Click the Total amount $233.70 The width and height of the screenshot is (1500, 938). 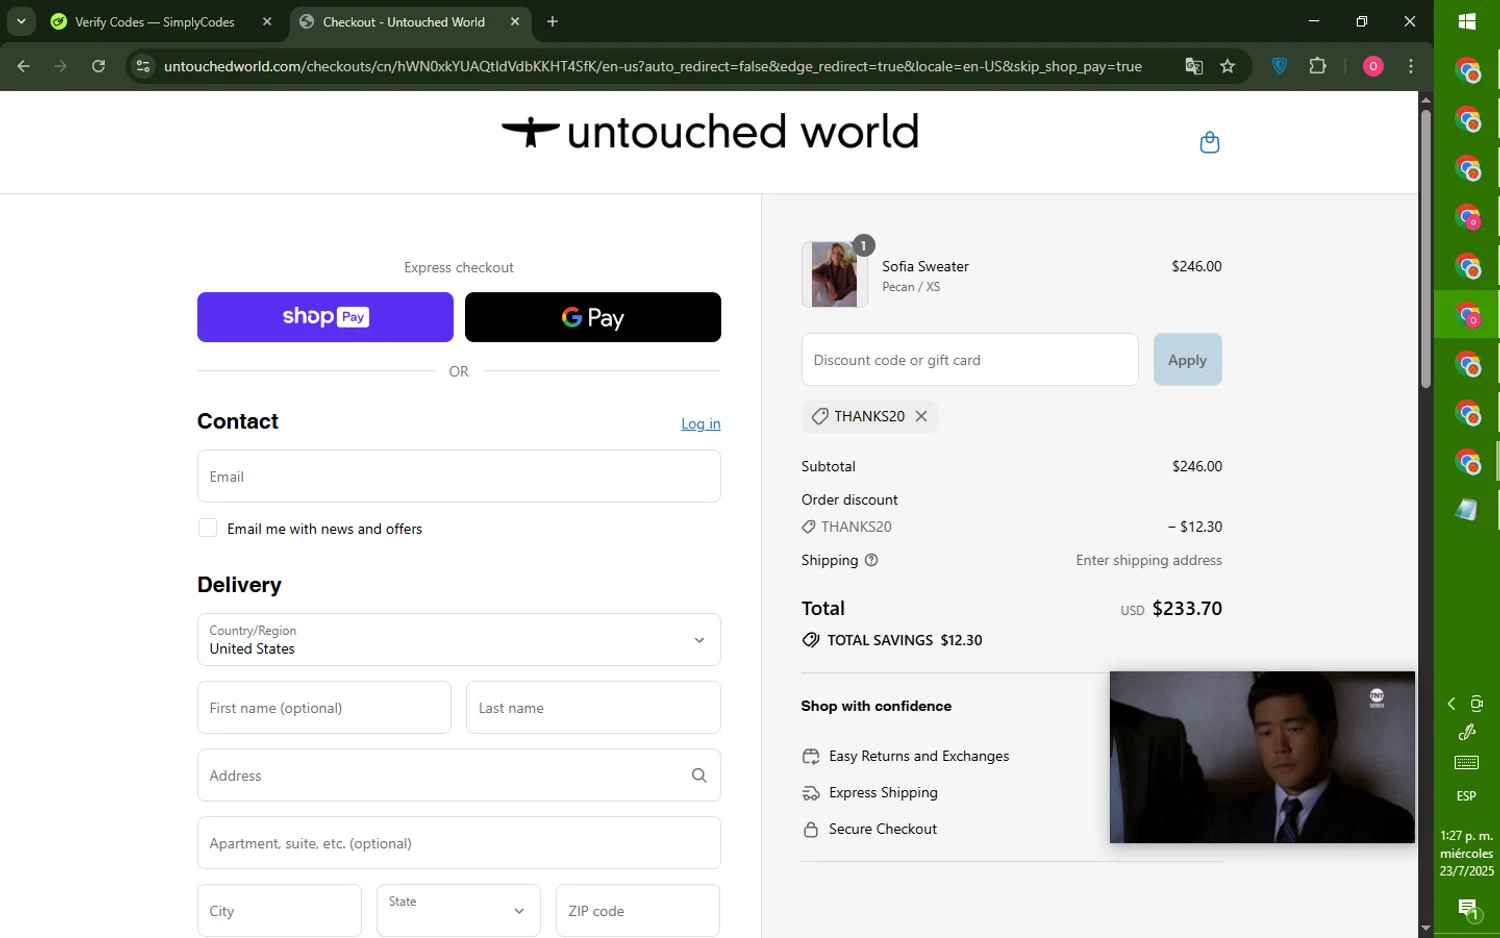(1187, 608)
